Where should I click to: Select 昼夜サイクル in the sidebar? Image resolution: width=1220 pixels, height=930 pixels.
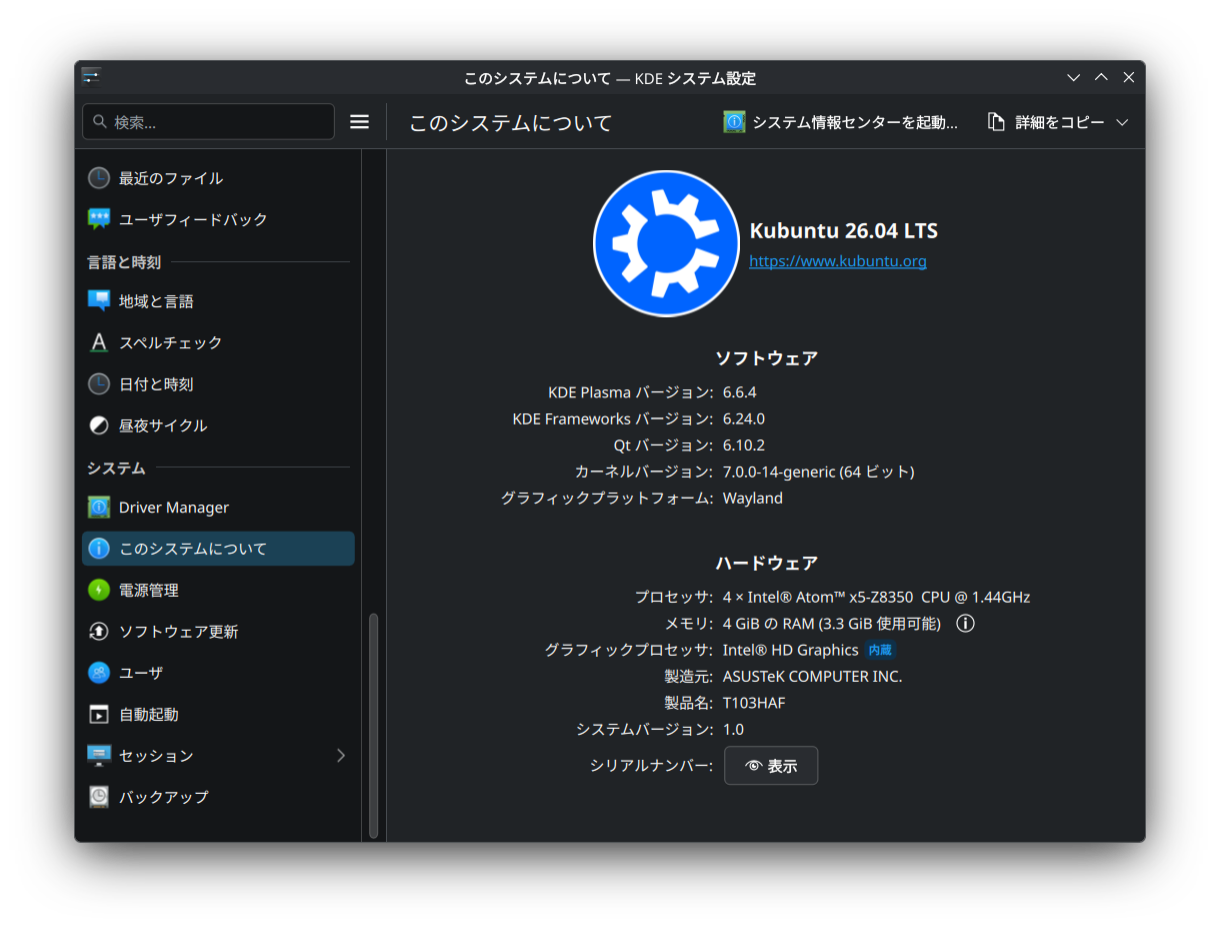pos(218,425)
